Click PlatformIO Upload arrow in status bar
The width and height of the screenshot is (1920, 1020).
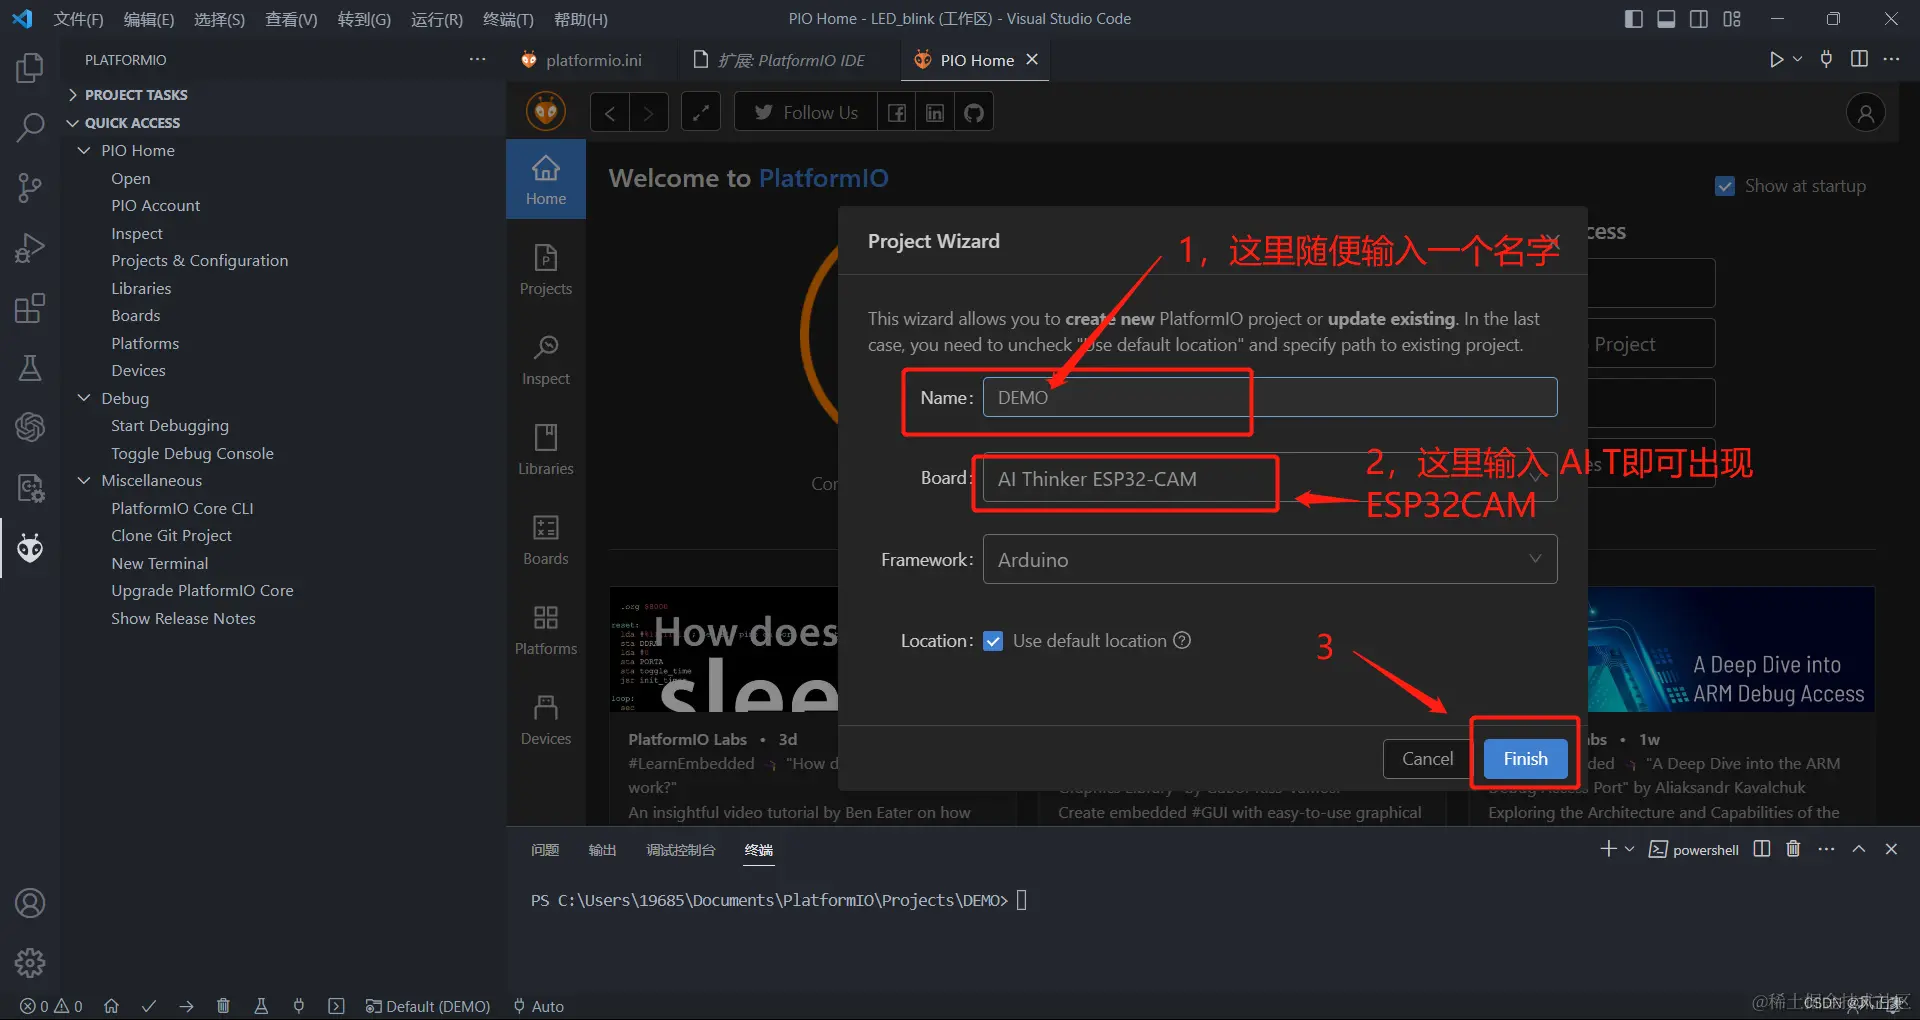click(x=186, y=1006)
